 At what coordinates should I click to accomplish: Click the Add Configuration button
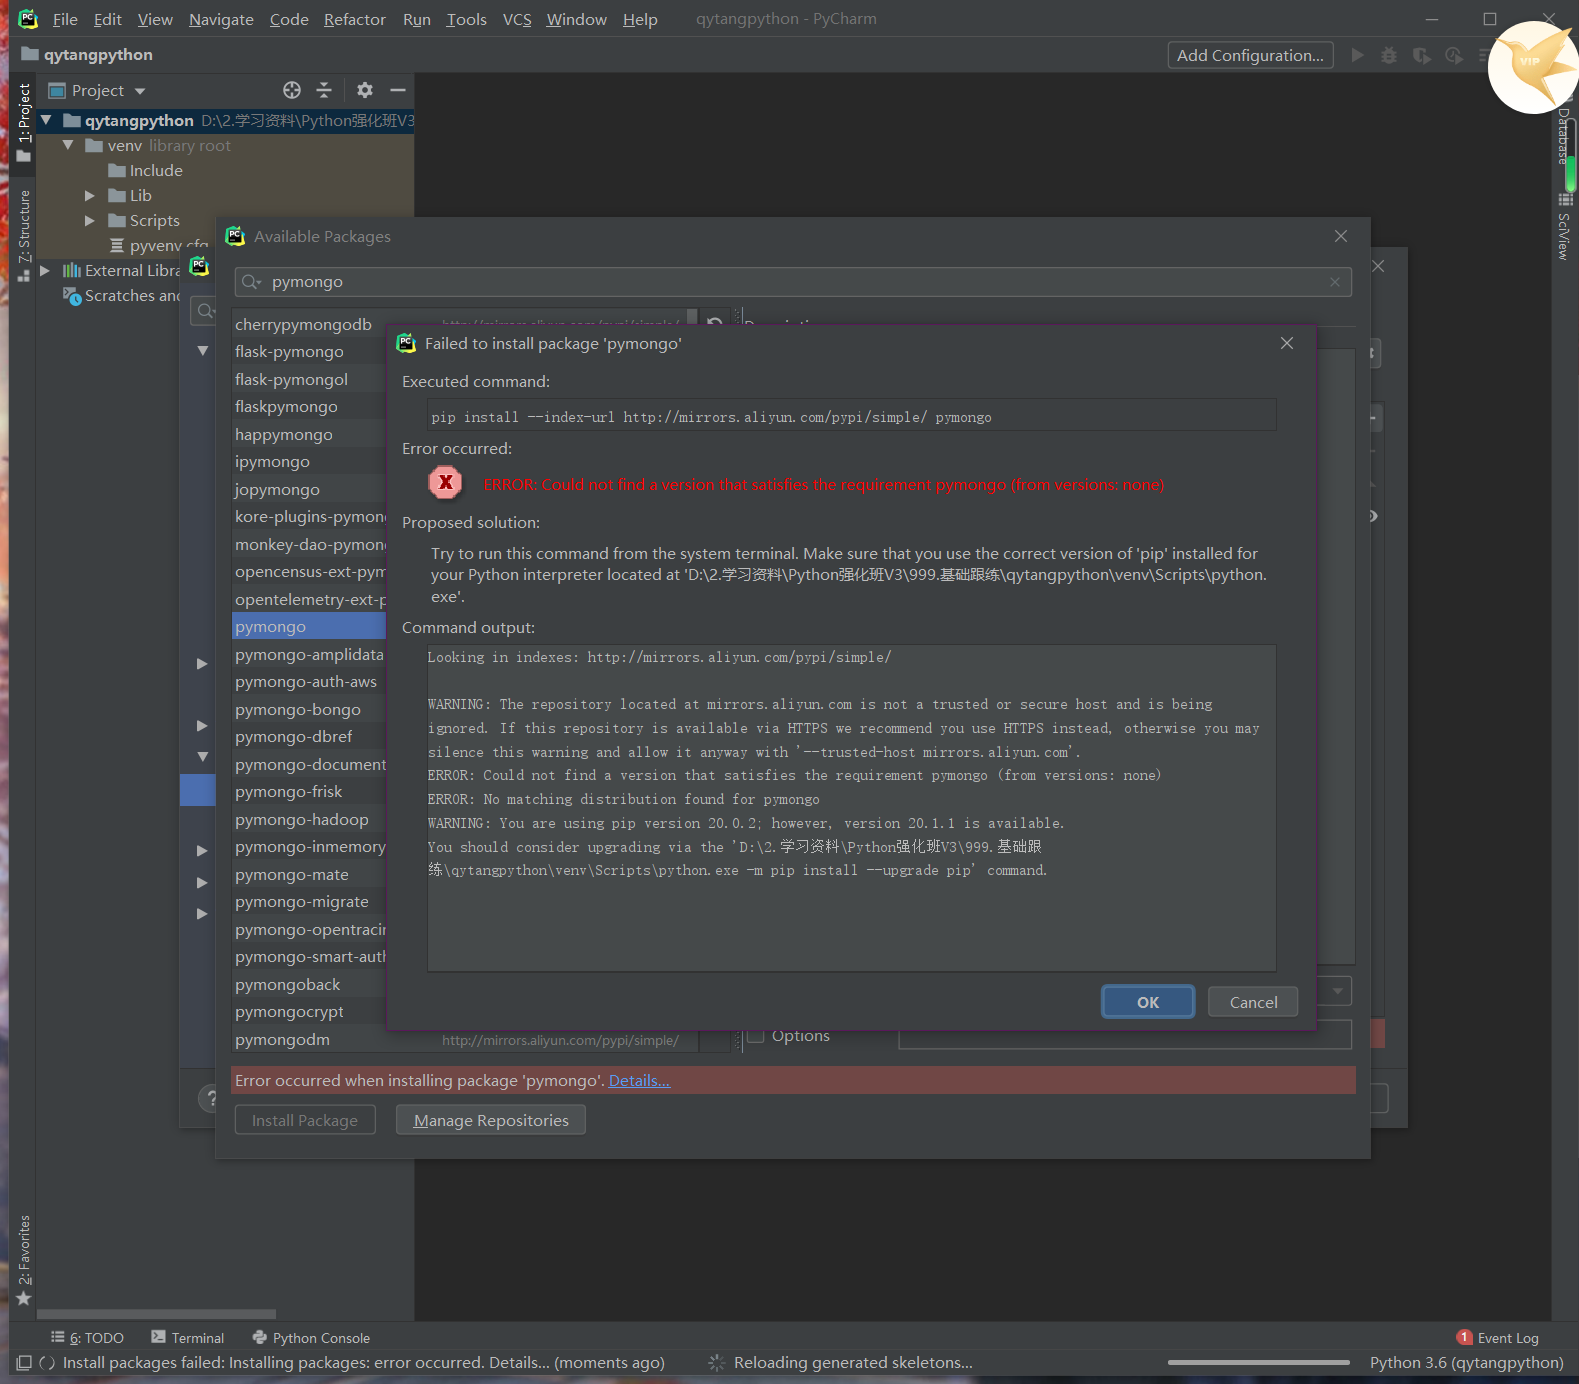click(1250, 55)
